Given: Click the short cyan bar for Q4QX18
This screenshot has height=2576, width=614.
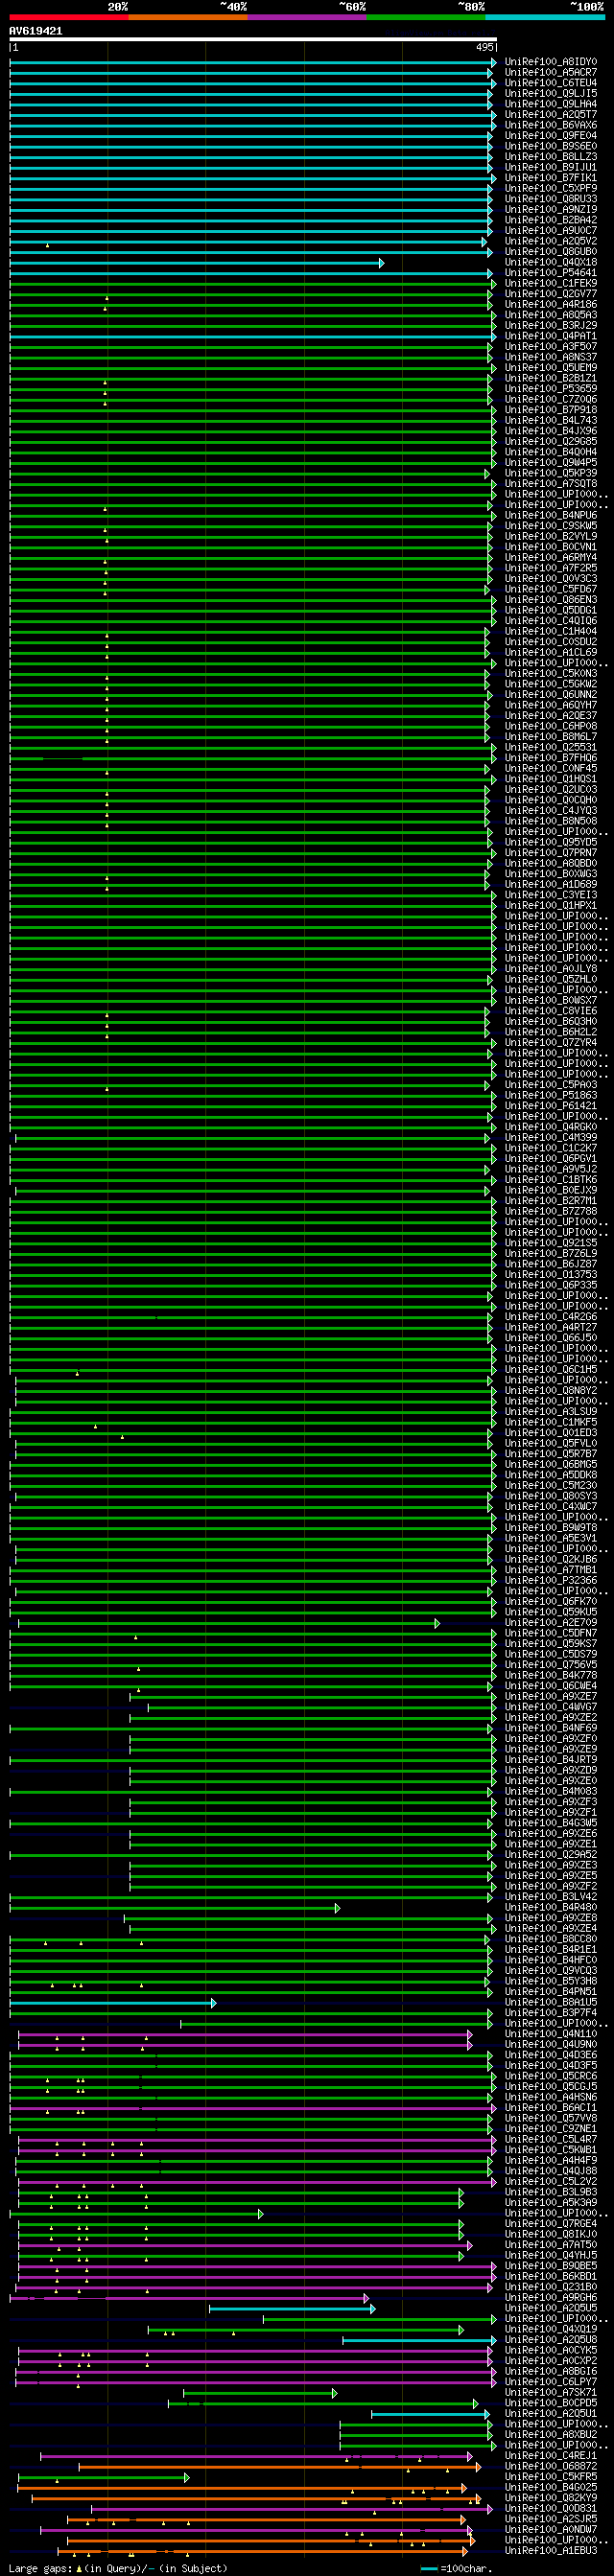Looking at the screenshot, I should [x=197, y=263].
